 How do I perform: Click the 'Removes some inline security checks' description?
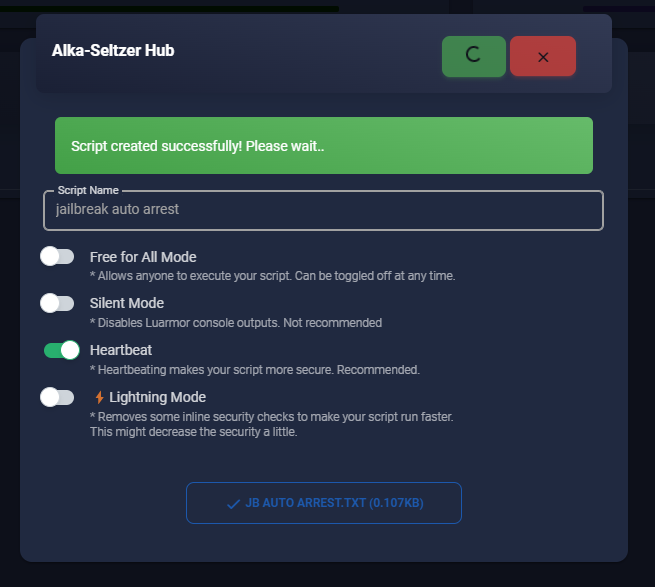(272, 424)
